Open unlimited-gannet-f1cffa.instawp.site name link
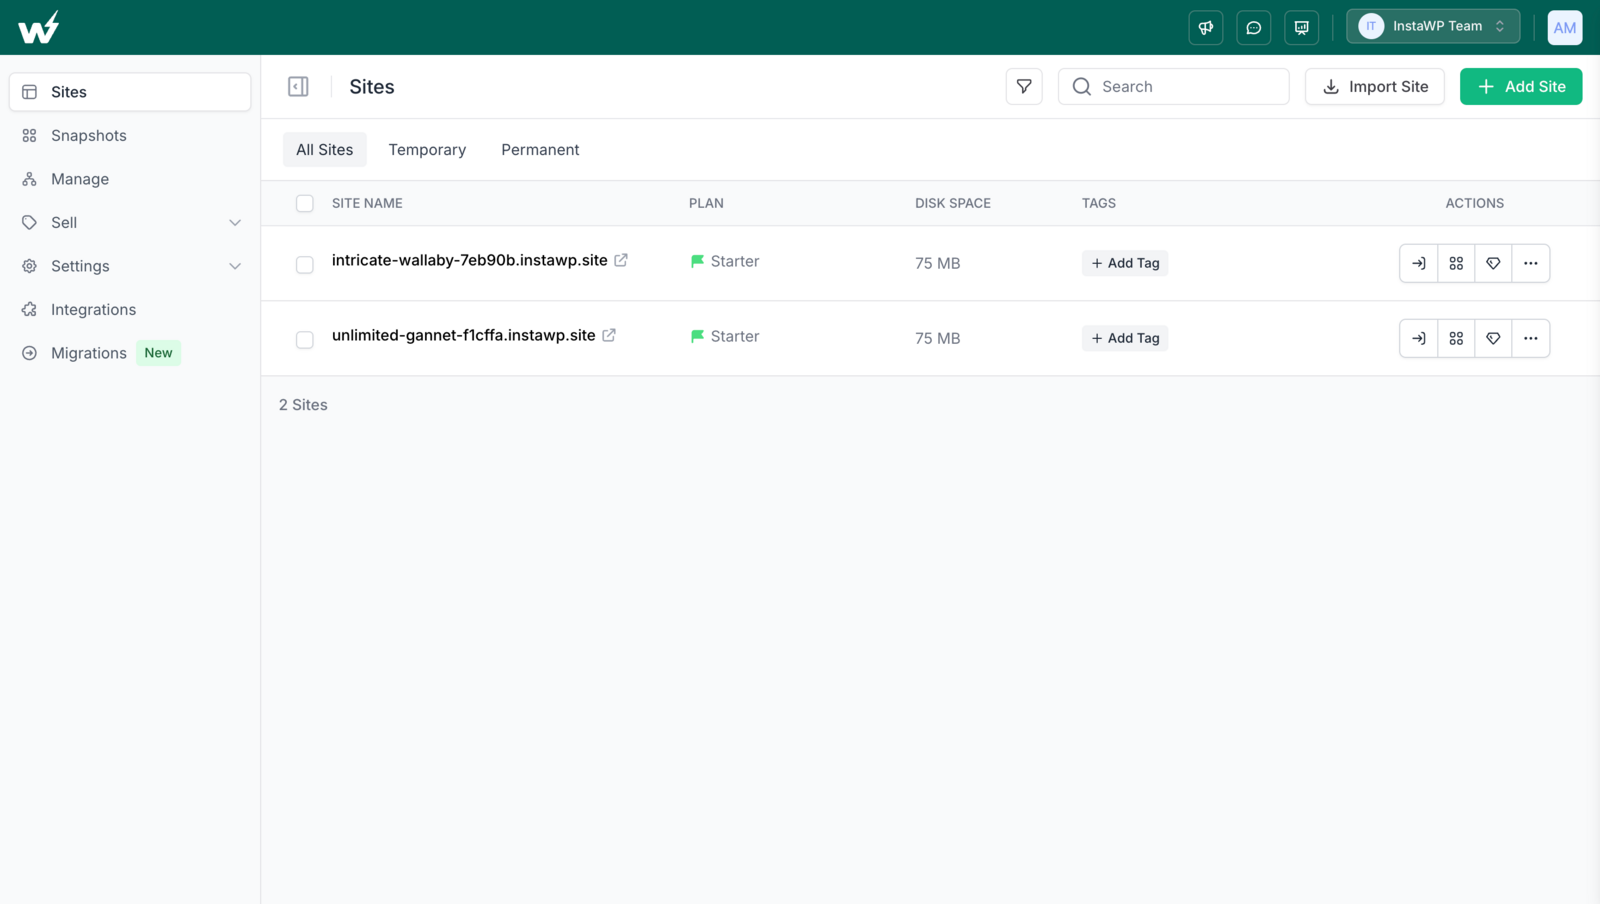Image resolution: width=1600 pixels, height=904 pixels. (x=464, y=335)
